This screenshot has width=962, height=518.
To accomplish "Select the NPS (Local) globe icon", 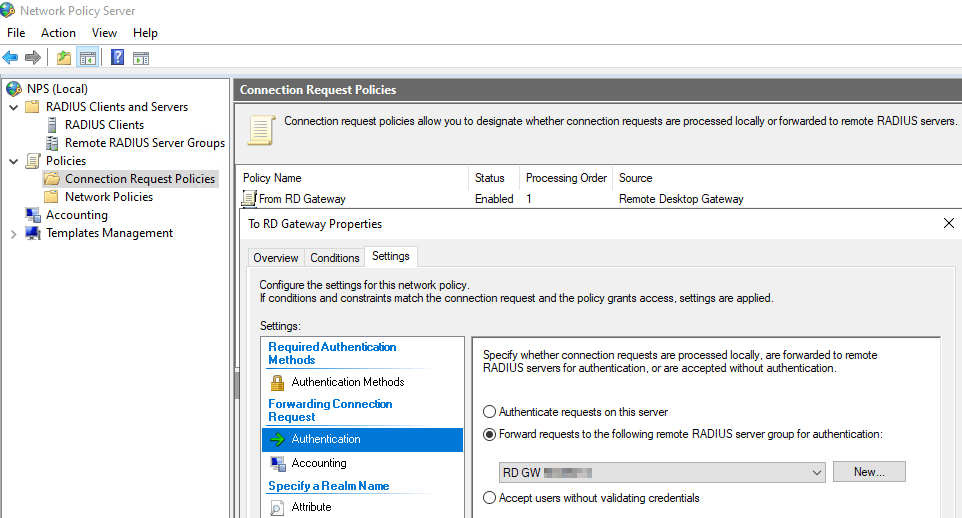I will click(x=14, y=89).
